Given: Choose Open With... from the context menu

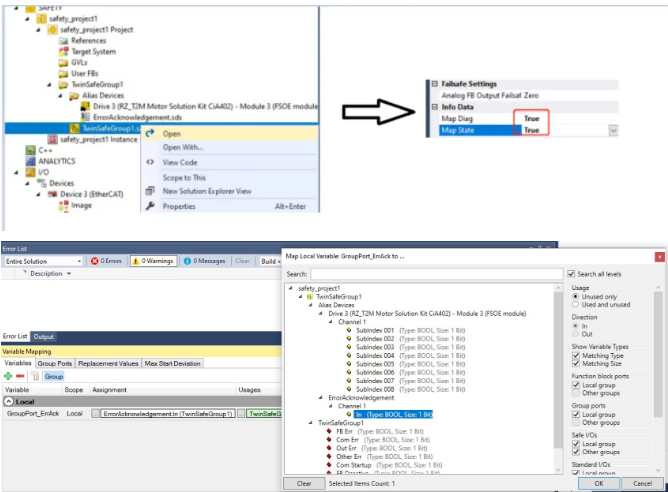Looking at the screenshot, I should click(182, 147).
